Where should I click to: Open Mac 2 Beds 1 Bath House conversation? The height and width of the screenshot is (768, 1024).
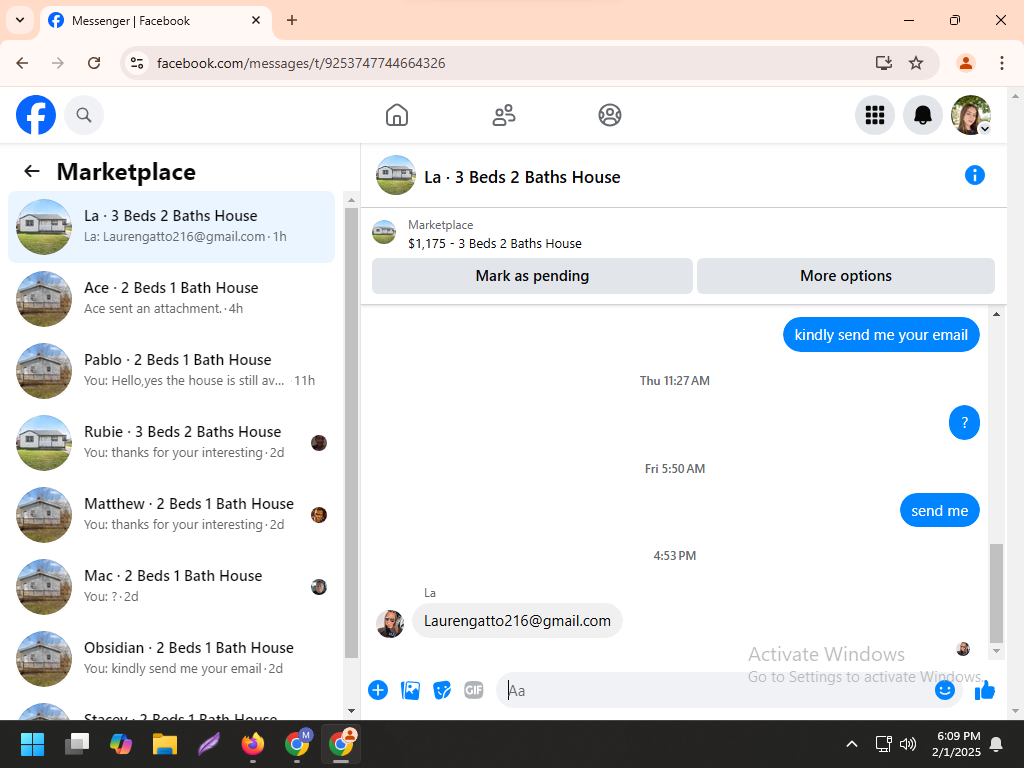pos(171,586)
